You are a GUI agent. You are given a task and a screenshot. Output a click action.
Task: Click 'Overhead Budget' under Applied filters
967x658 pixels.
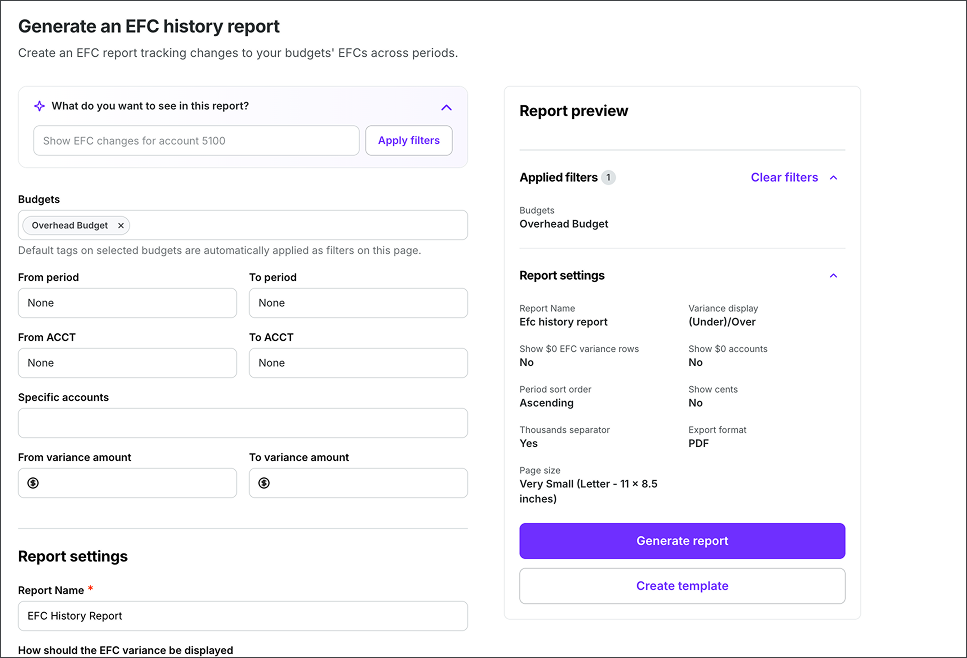pos(564,224)
